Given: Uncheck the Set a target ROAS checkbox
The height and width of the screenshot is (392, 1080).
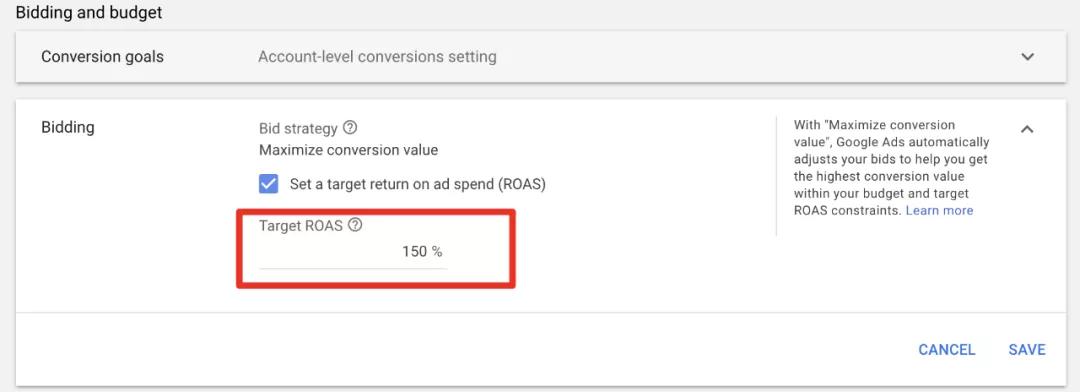Looking at the screenshot, I should (x=269, y=185).
